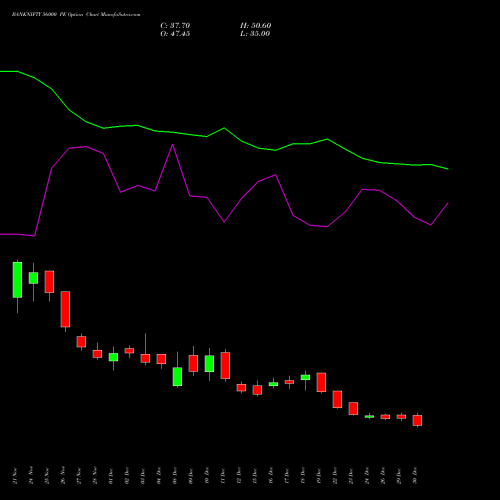Select the opening price value O: 47.45
The image size is (500, 500).
pos(175,34)
